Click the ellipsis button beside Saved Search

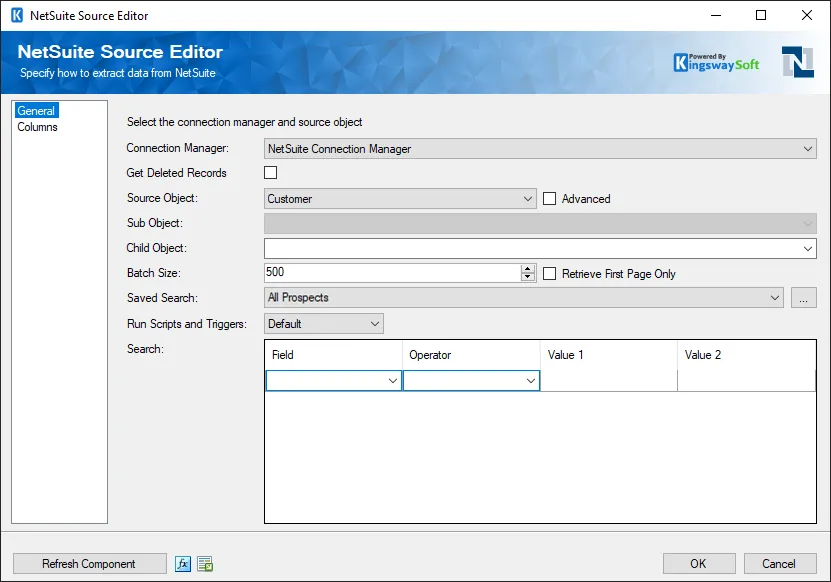click(x=803, y=298)
